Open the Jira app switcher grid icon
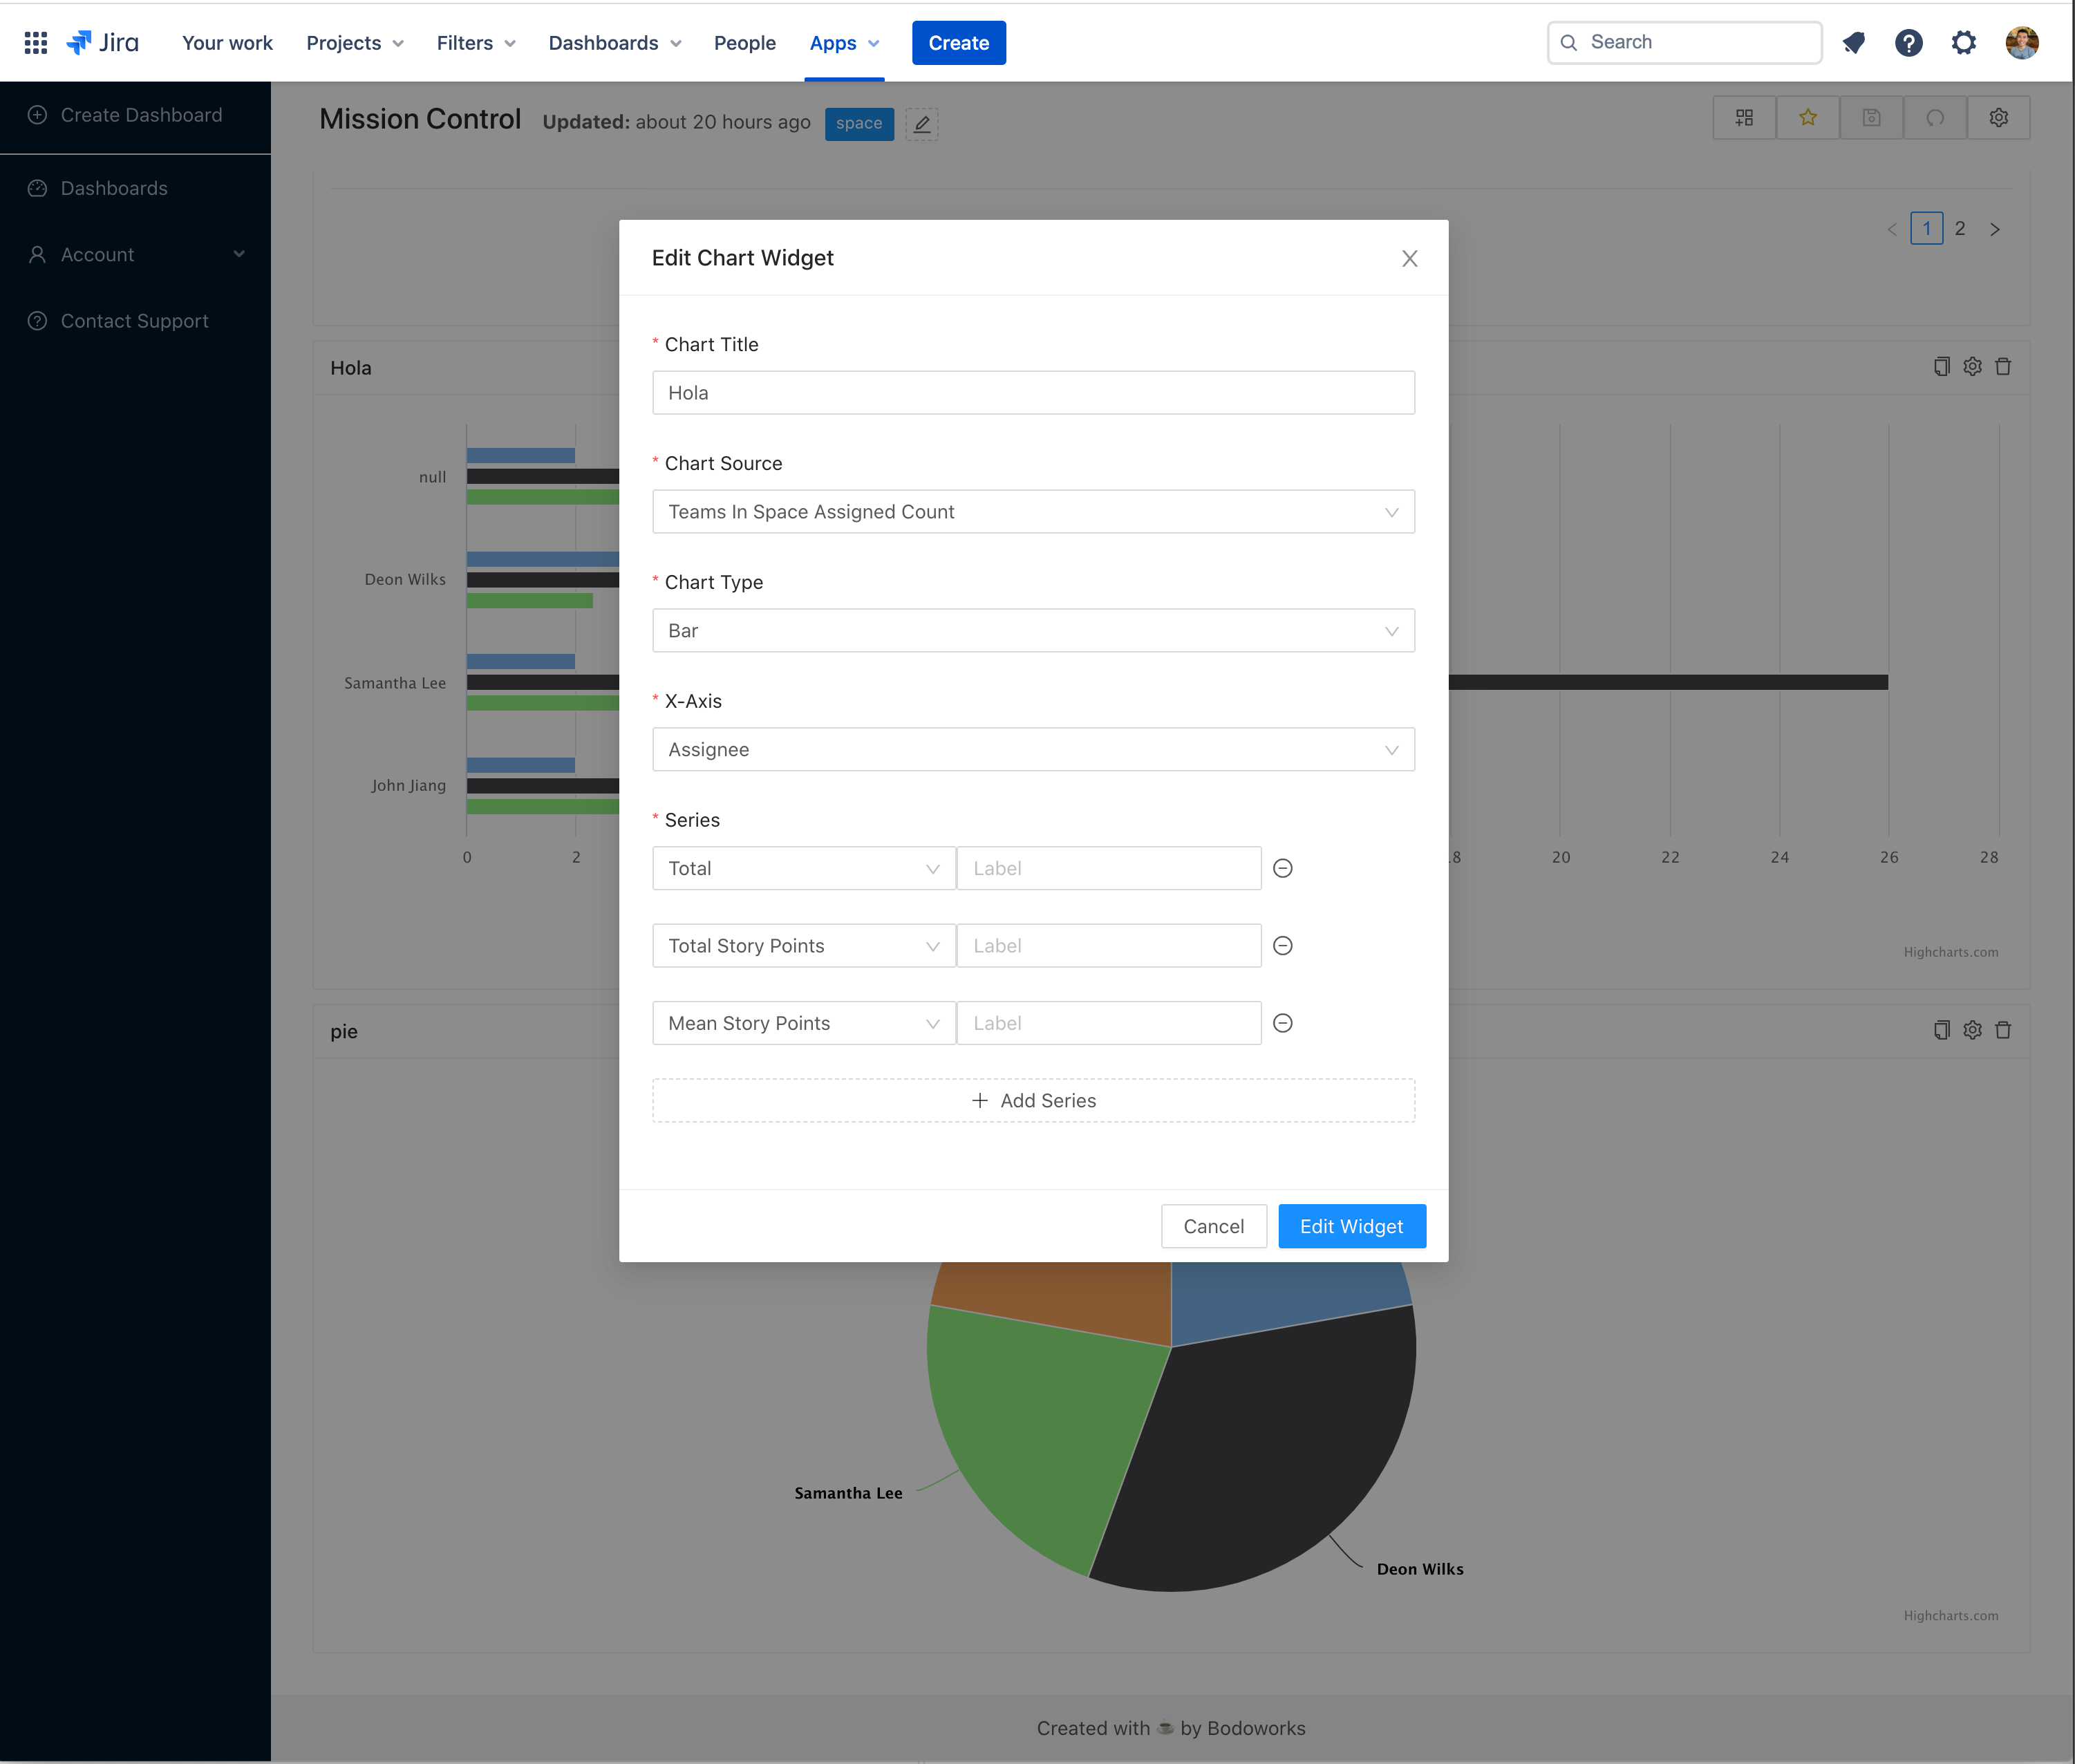 (x=36, y=42)
